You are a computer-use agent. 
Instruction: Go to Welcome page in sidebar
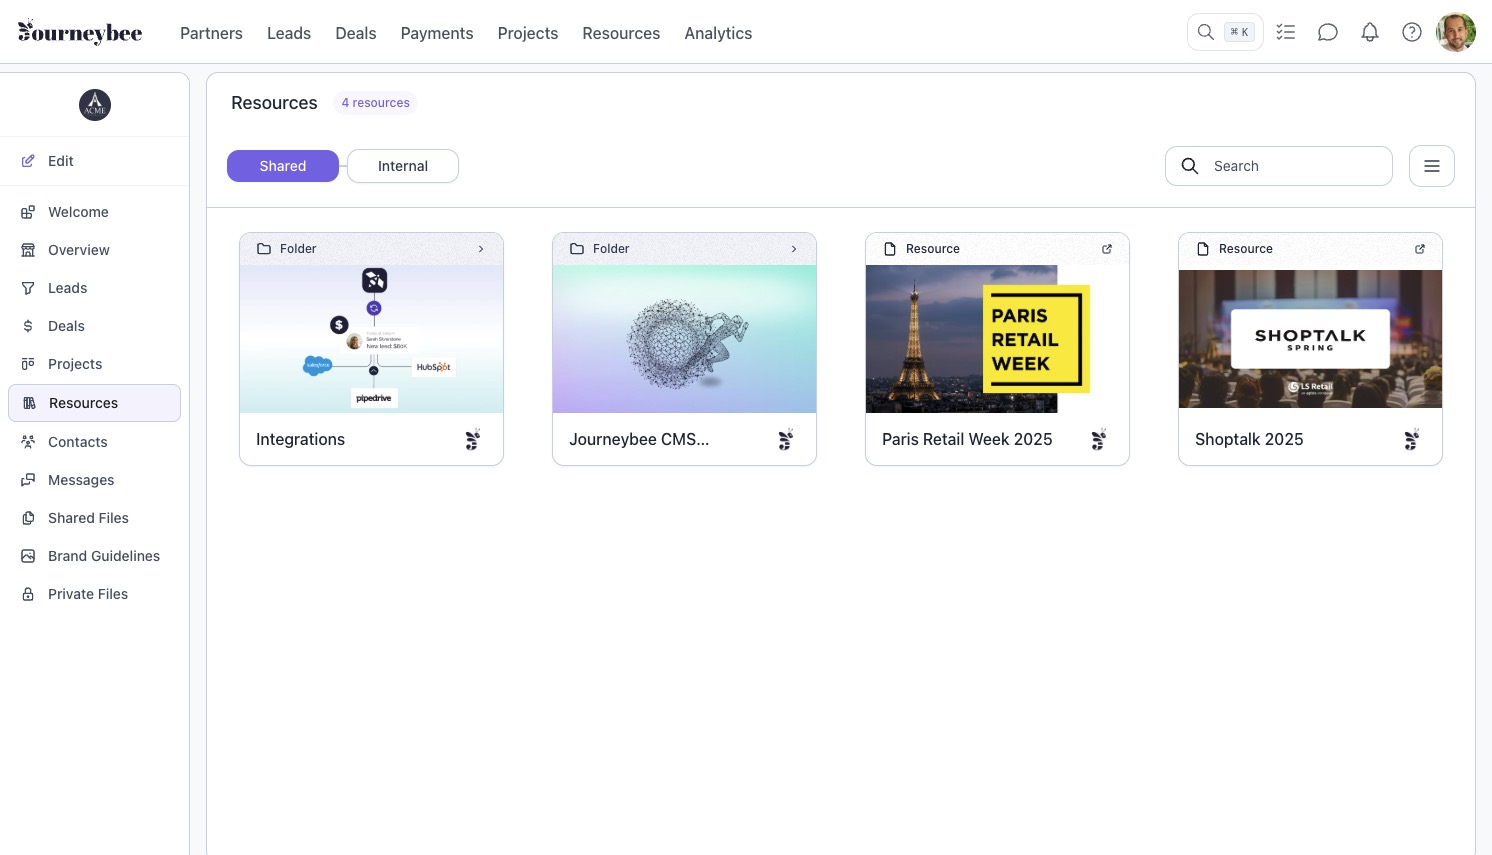point(94,212)
